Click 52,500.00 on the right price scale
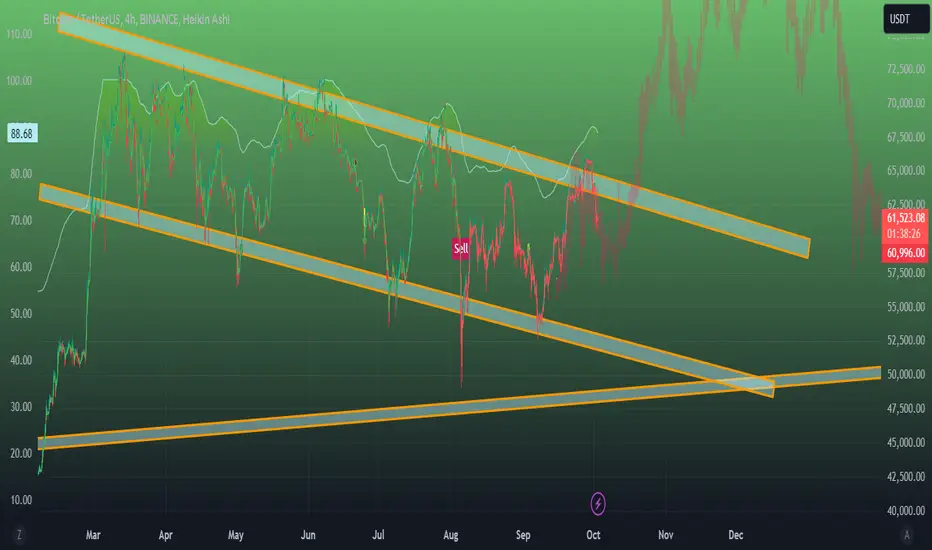Viewport: 932px width, 550px height. point(906,340)
